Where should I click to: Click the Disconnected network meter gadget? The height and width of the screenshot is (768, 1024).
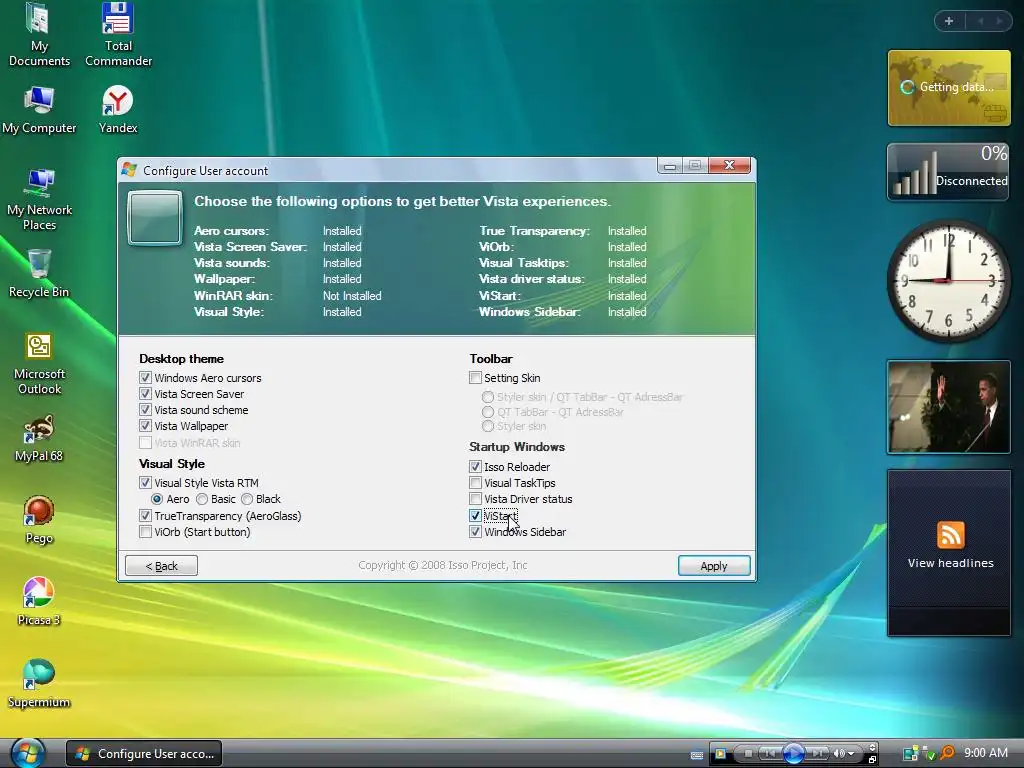[948, 171]
